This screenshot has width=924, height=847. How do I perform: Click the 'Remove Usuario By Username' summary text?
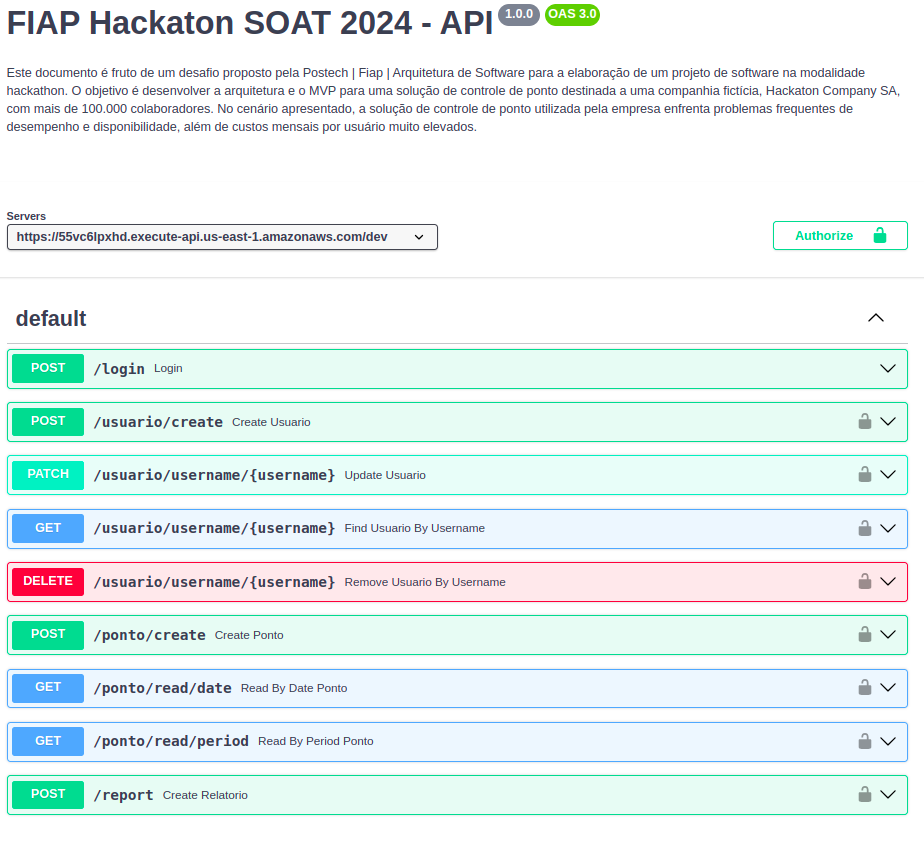[425, 582]
